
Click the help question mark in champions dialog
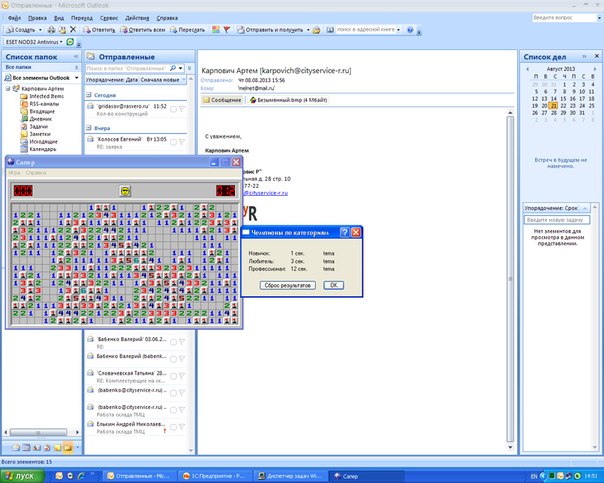pyautogui.click(x=343, y=232)
